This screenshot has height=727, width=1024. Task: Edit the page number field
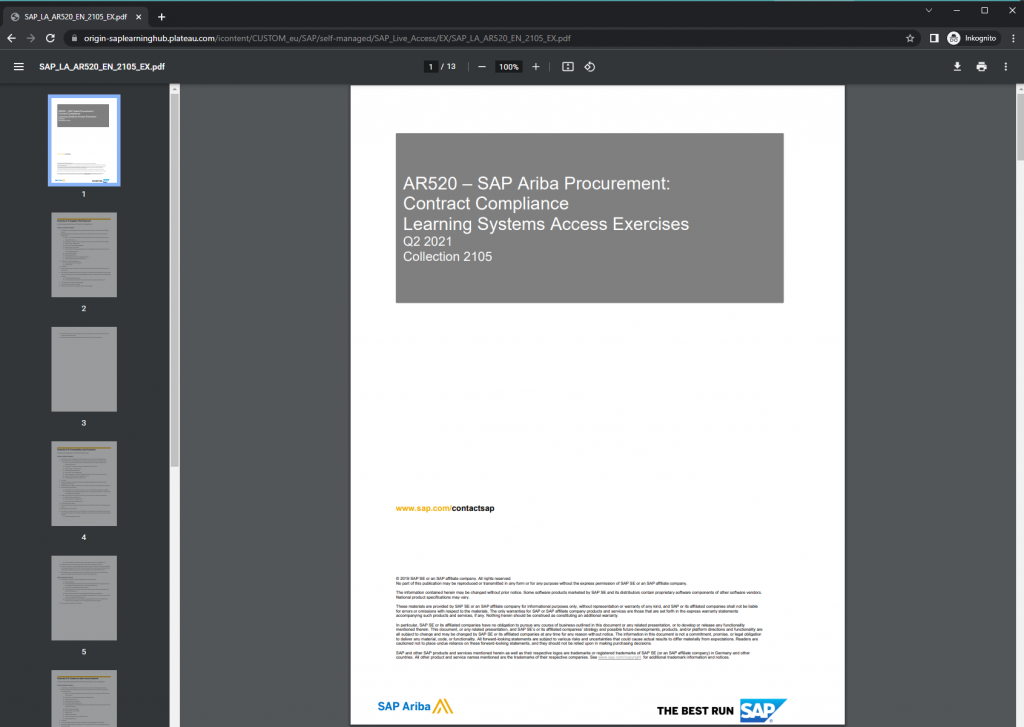coord(430,67)
